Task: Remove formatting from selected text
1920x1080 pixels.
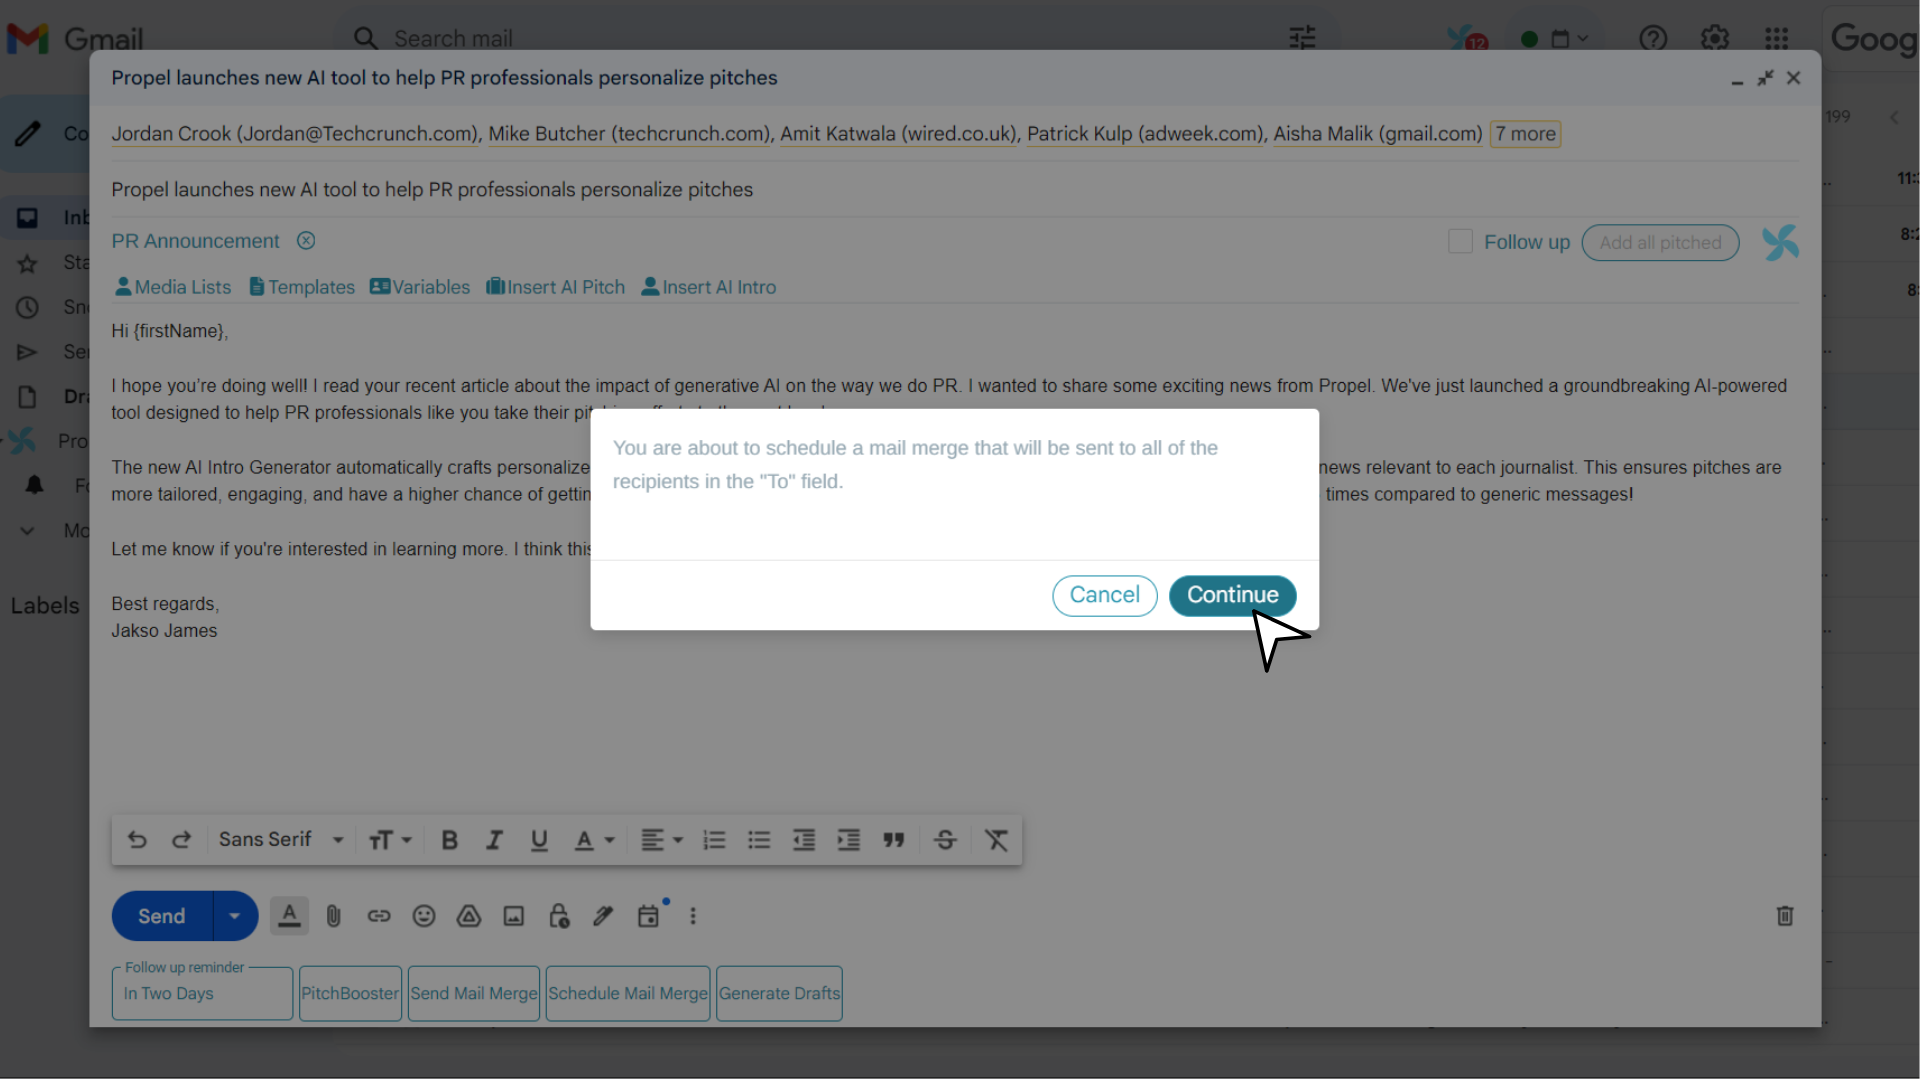Action: pyautogui.click(x=996, y=840)
